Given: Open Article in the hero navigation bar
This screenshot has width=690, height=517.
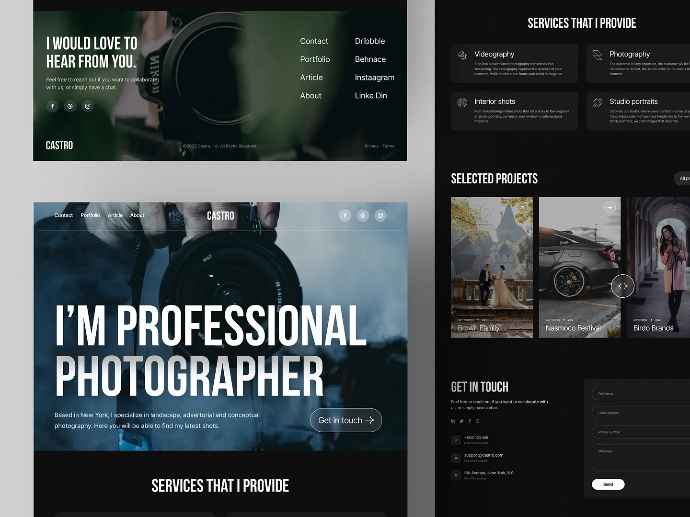Looking at the screenshot, I should point(115,215).
